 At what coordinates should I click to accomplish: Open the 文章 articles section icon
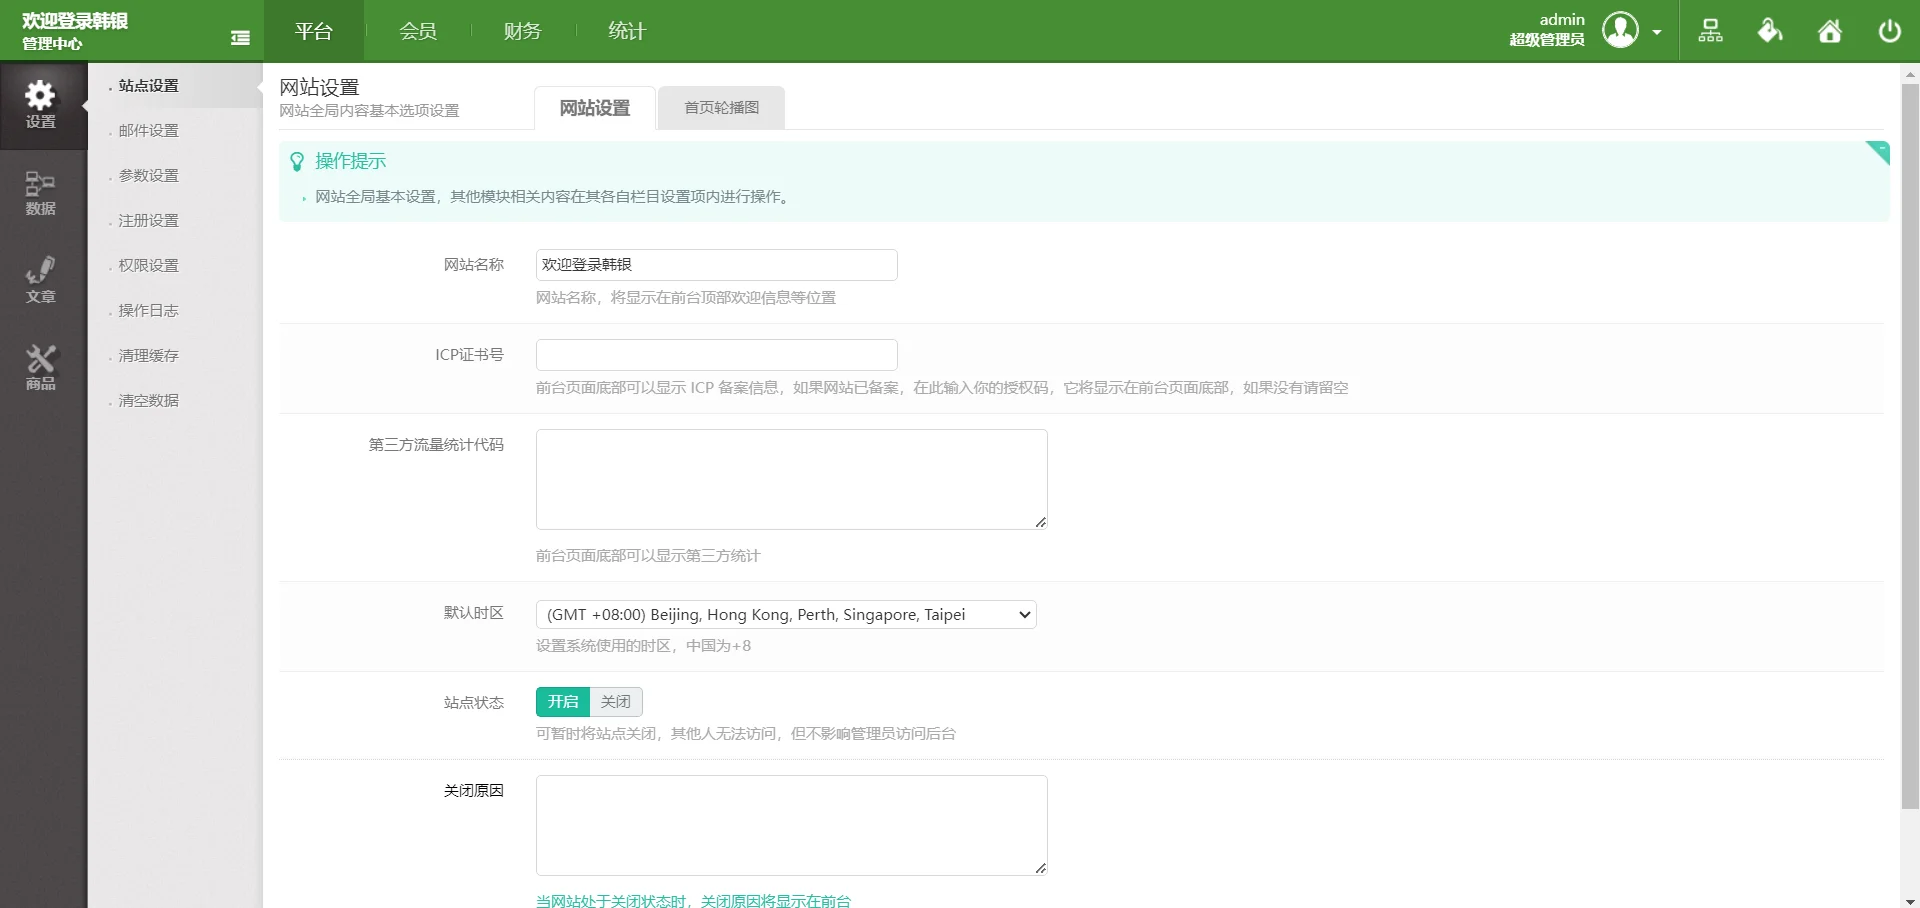point(41,278)
